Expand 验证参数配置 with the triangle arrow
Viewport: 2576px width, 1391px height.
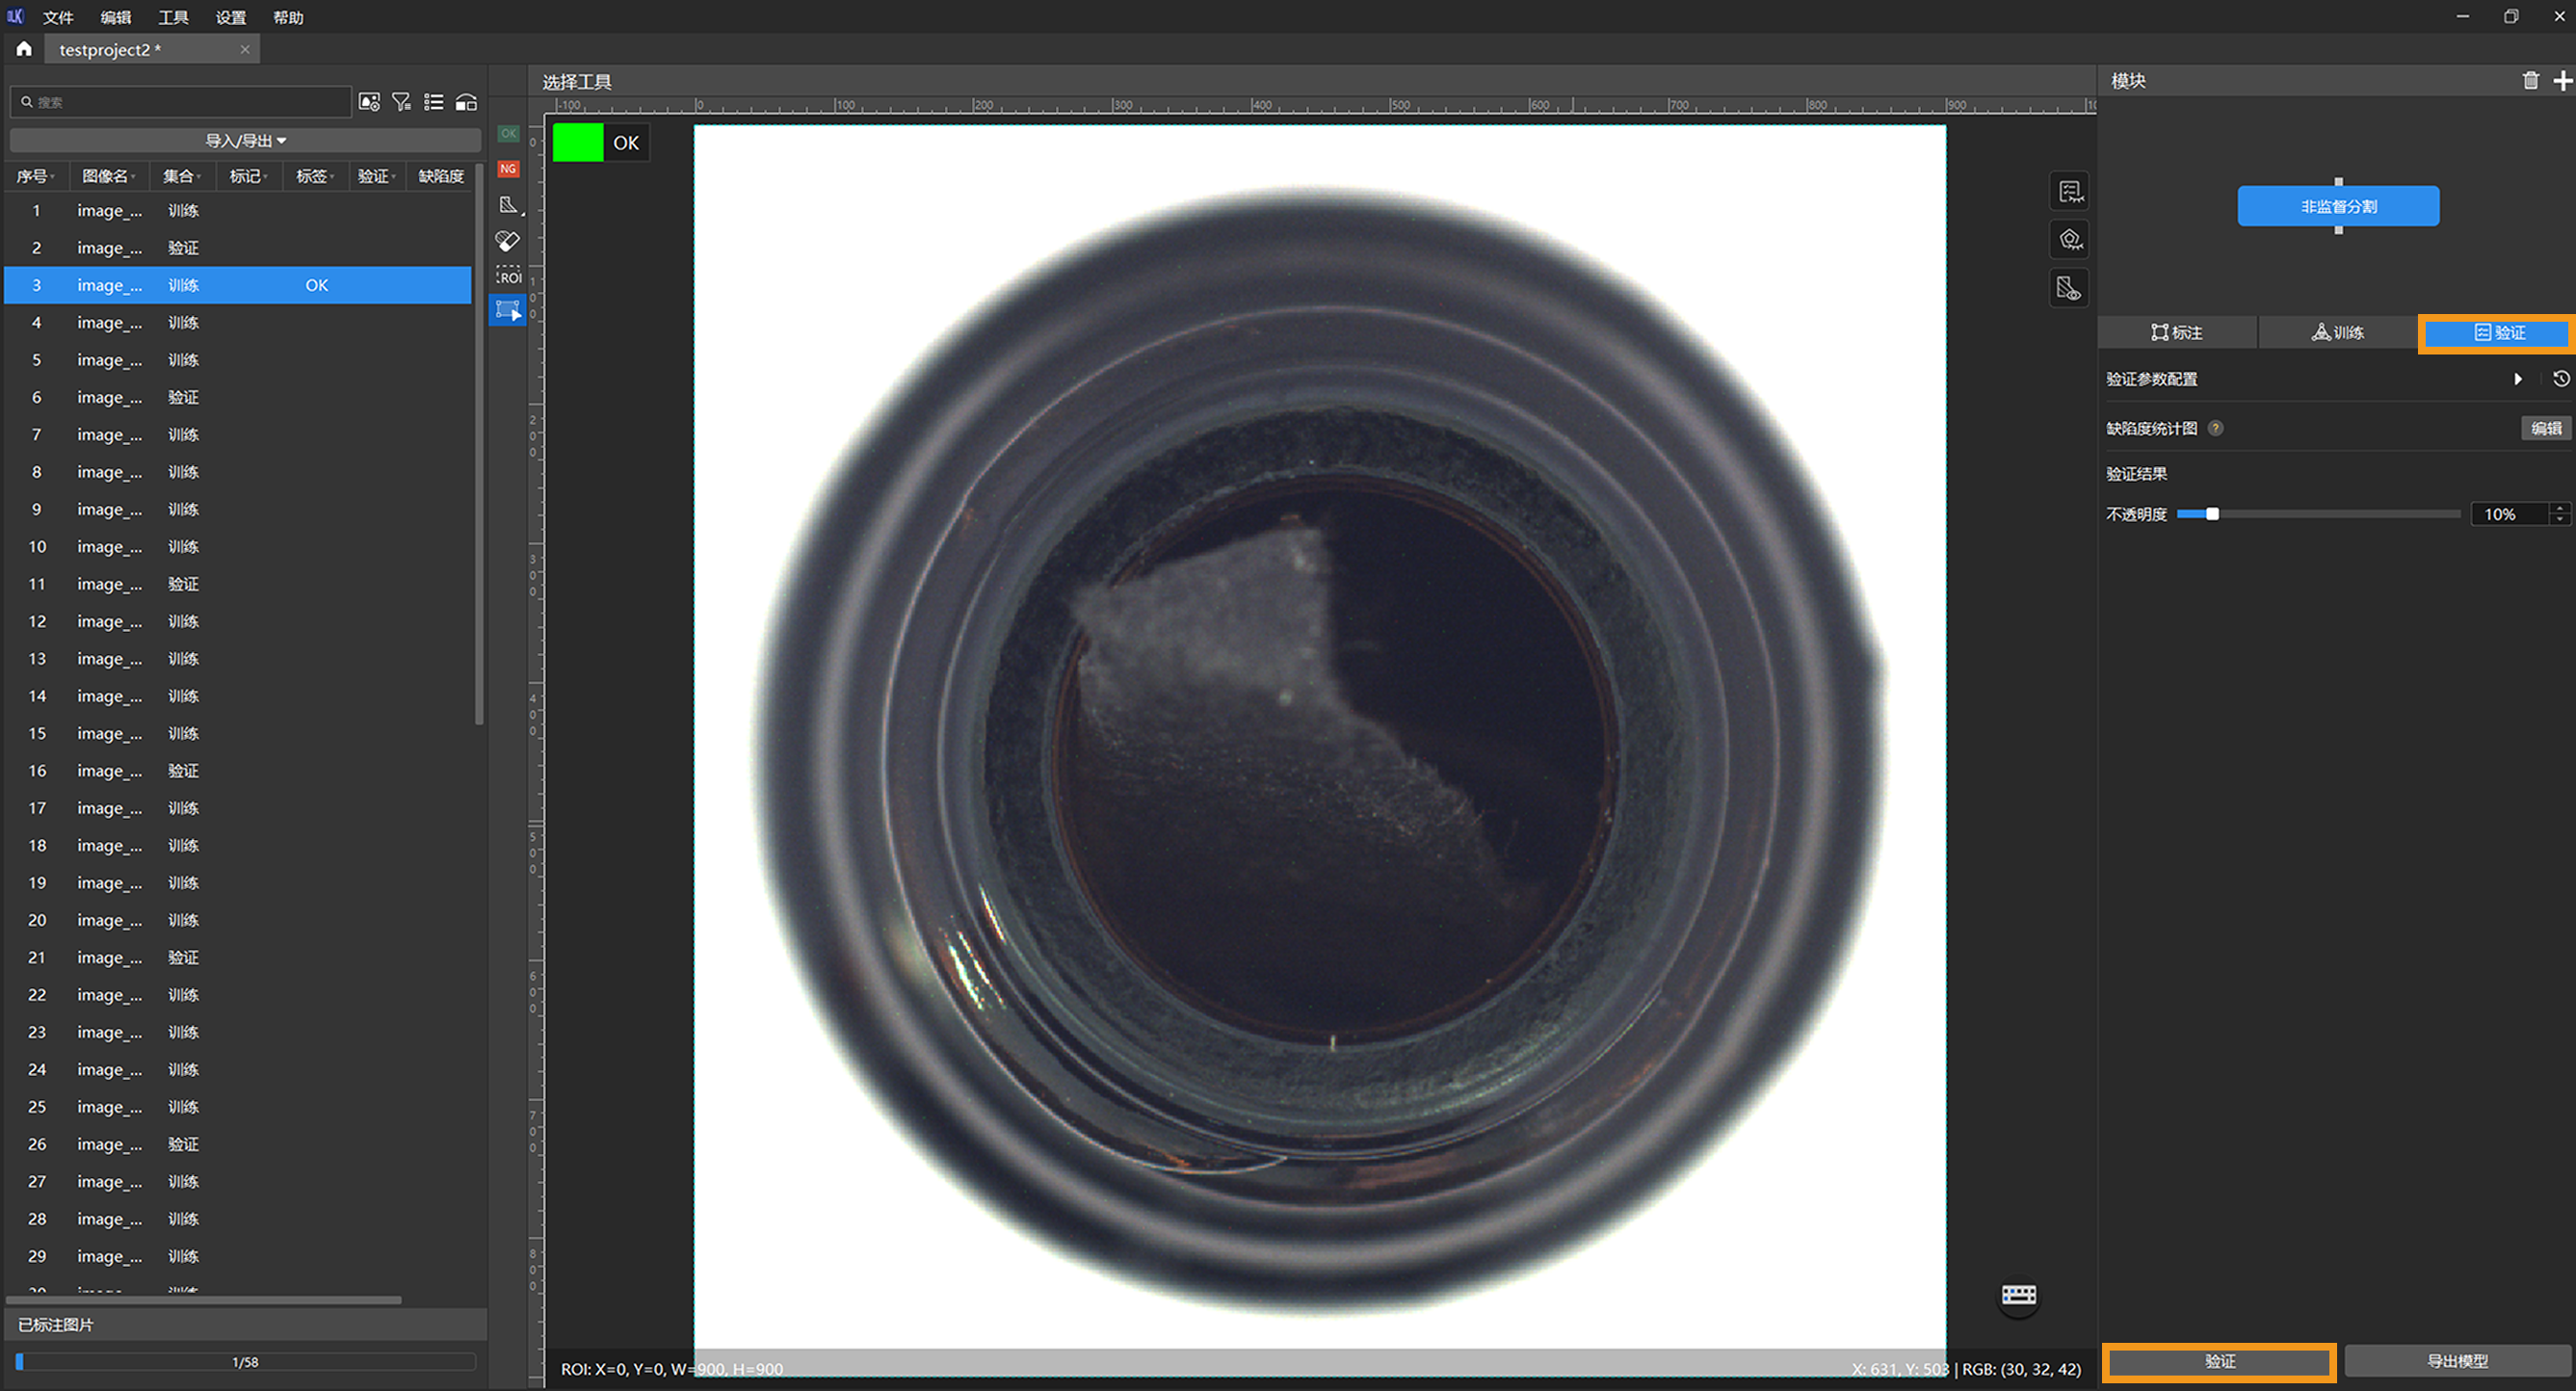(2517, 379)
